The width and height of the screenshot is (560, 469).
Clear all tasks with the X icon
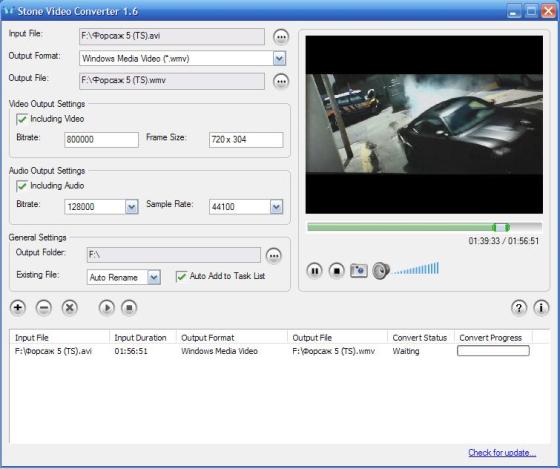70,308
